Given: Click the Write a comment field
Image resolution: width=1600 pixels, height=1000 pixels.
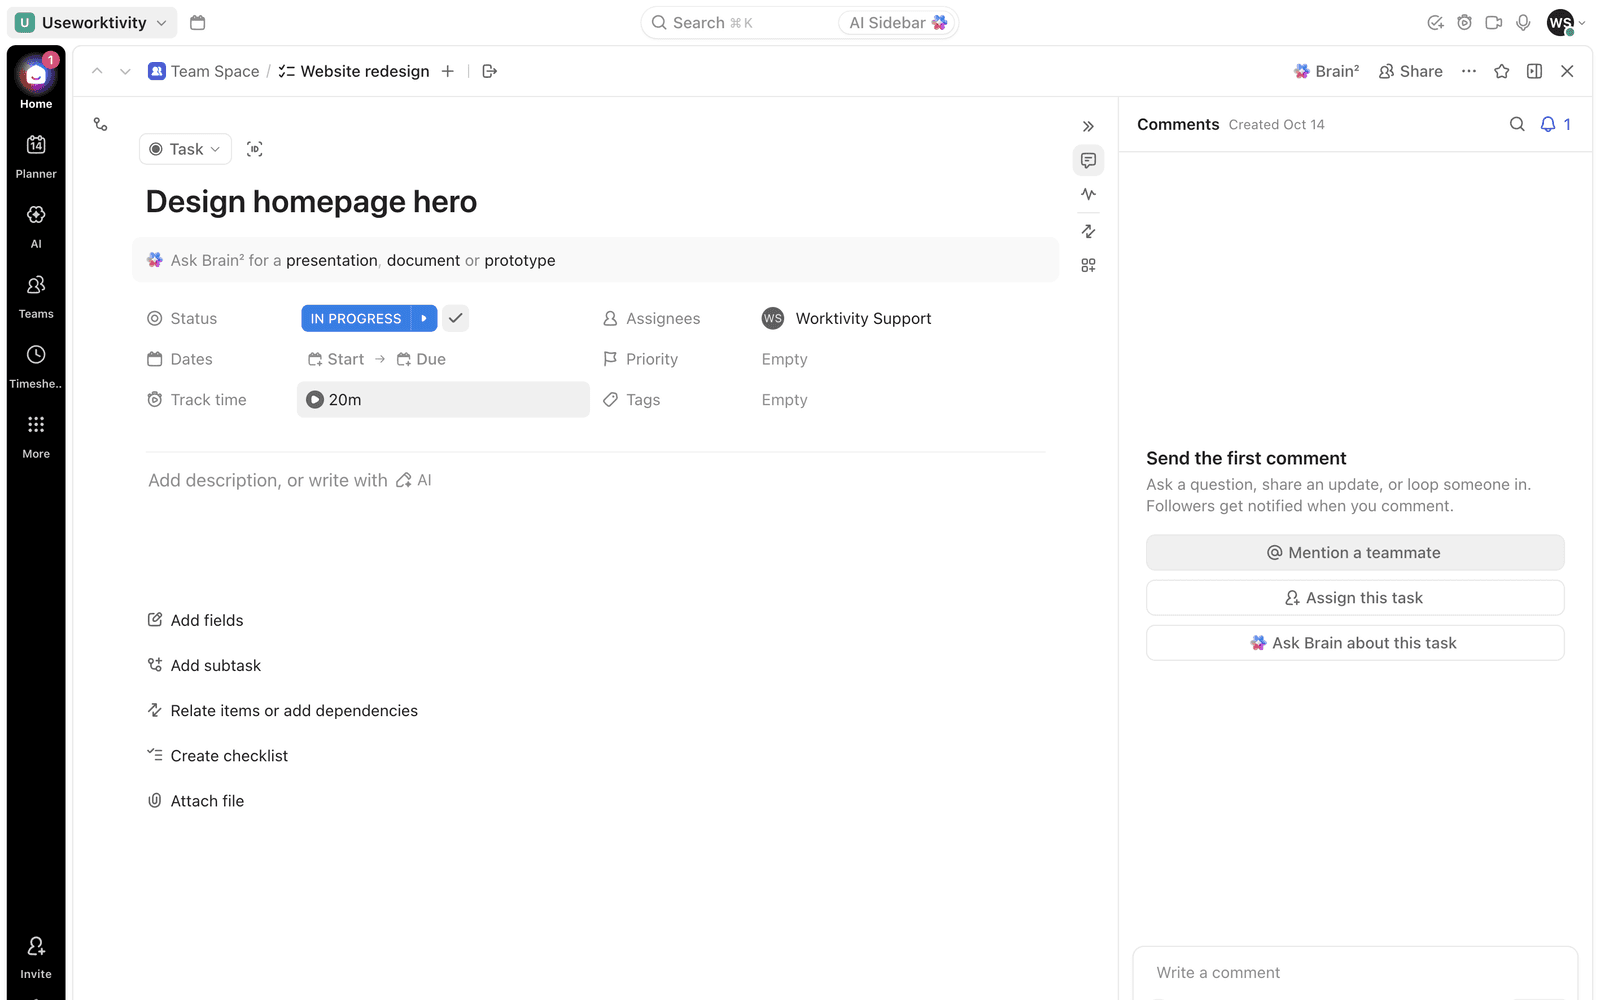Looking at the screenshot, I should coord(1355,973).
